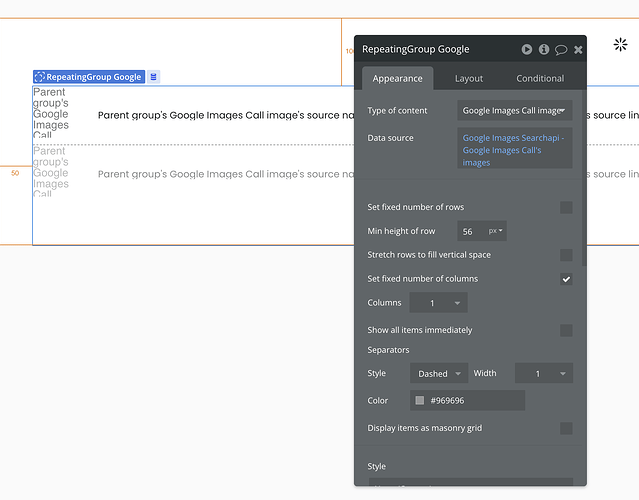Toggle Stretch rows to fill vertical space
The width and height of the screenshot is (639, 500).
(566, 255)
